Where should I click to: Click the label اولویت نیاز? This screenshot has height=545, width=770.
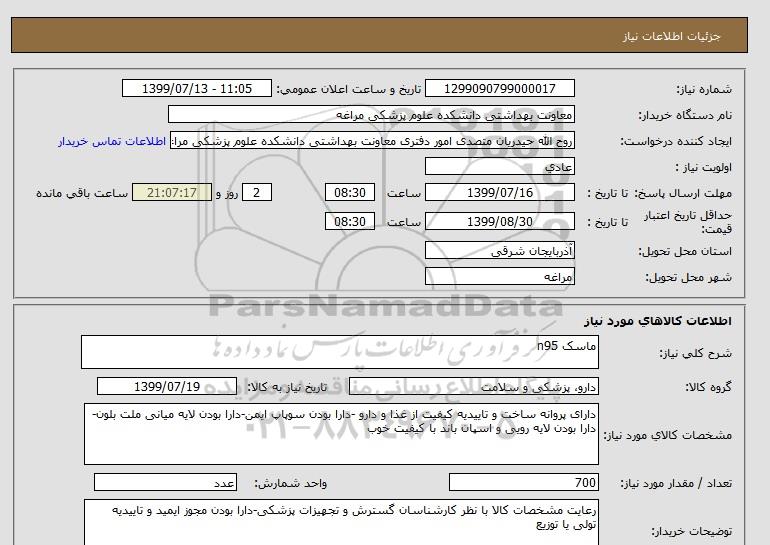pyautogui.click(x=704, y=167)
